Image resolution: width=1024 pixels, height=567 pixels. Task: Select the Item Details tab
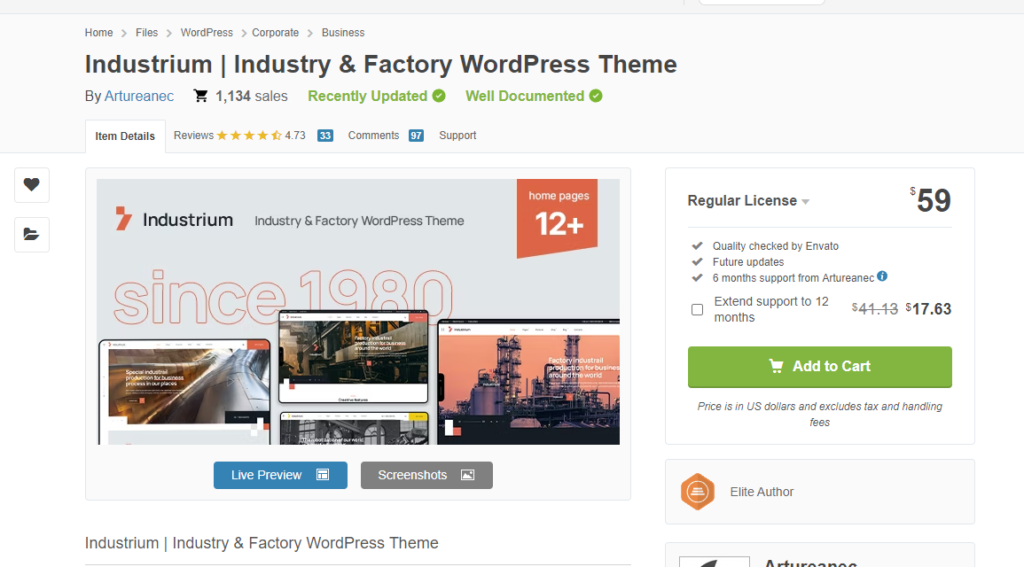(125, 137)
